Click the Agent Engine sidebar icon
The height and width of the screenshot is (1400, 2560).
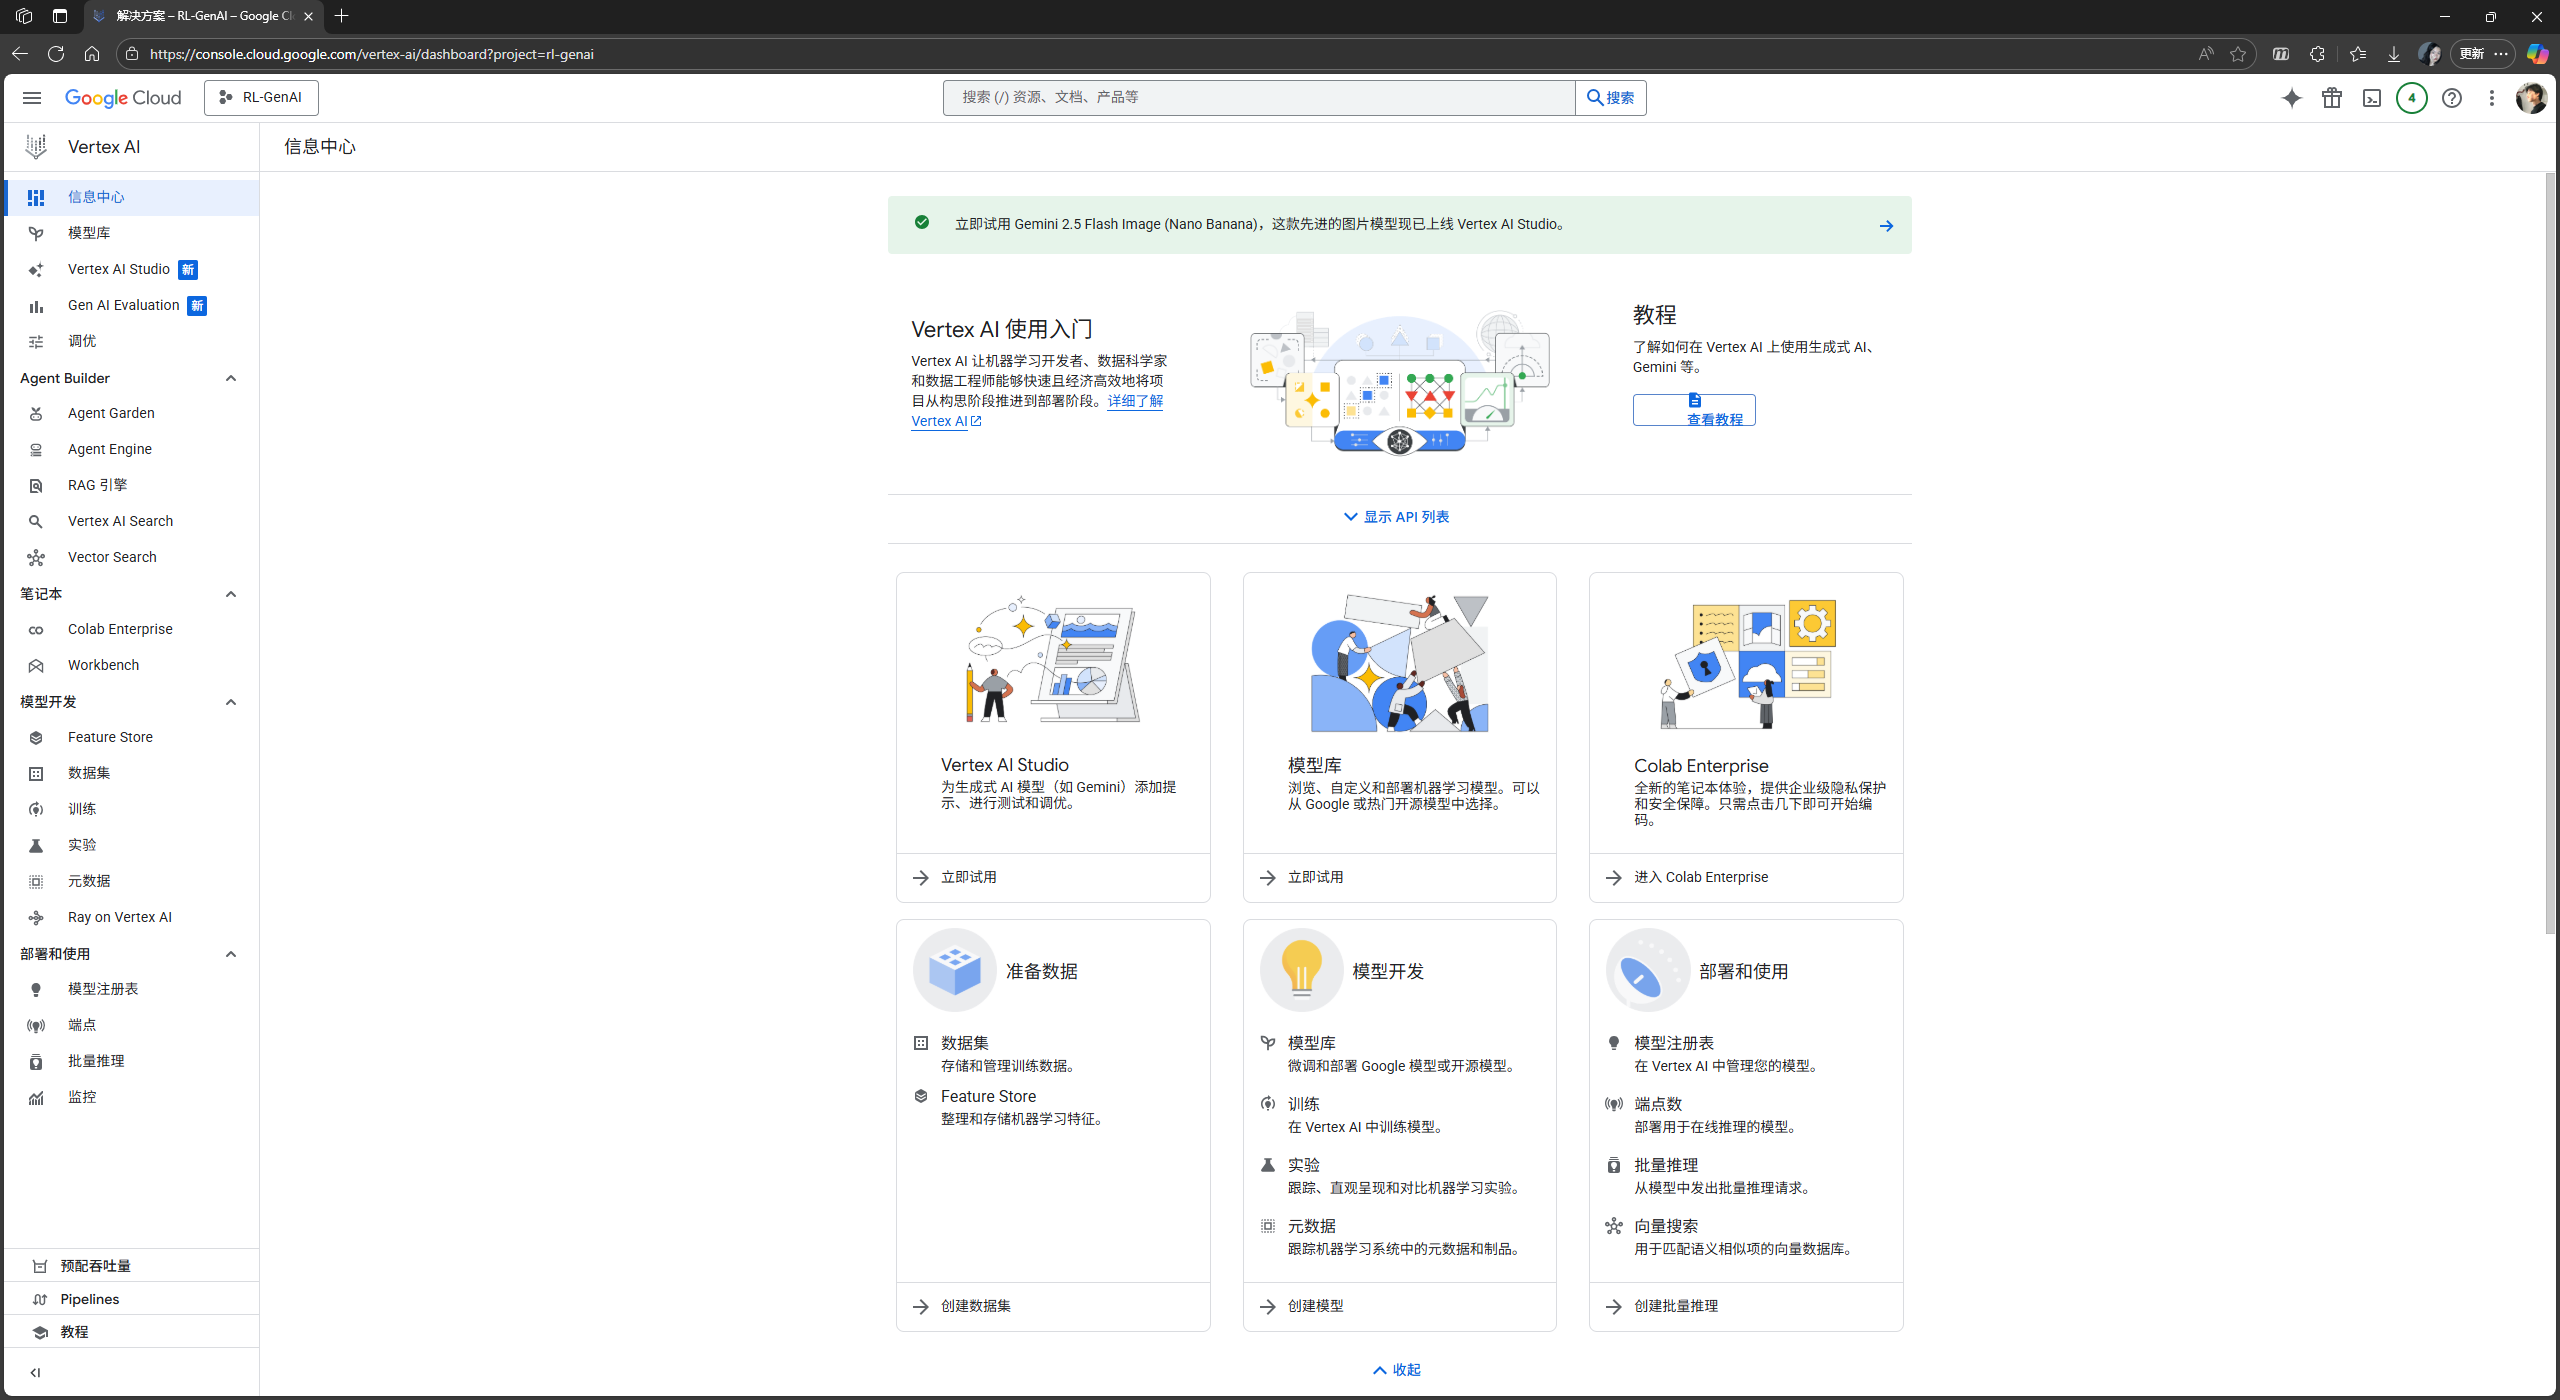(x=36, y=449)
